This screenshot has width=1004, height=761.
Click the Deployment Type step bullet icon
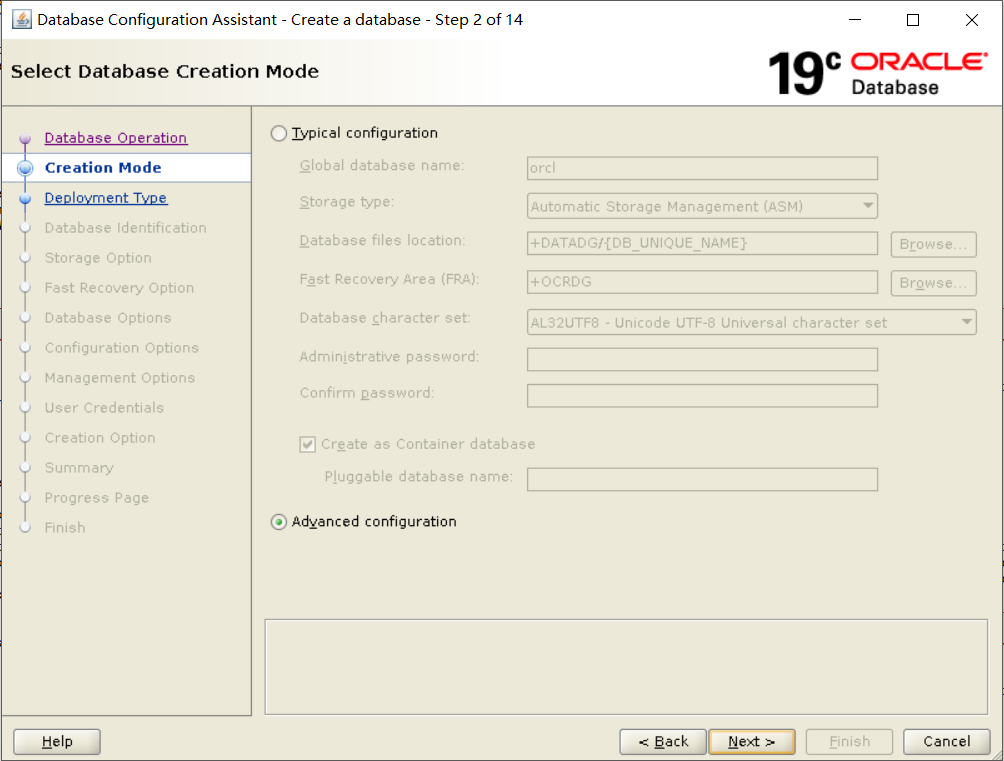(x=25, y=199)
